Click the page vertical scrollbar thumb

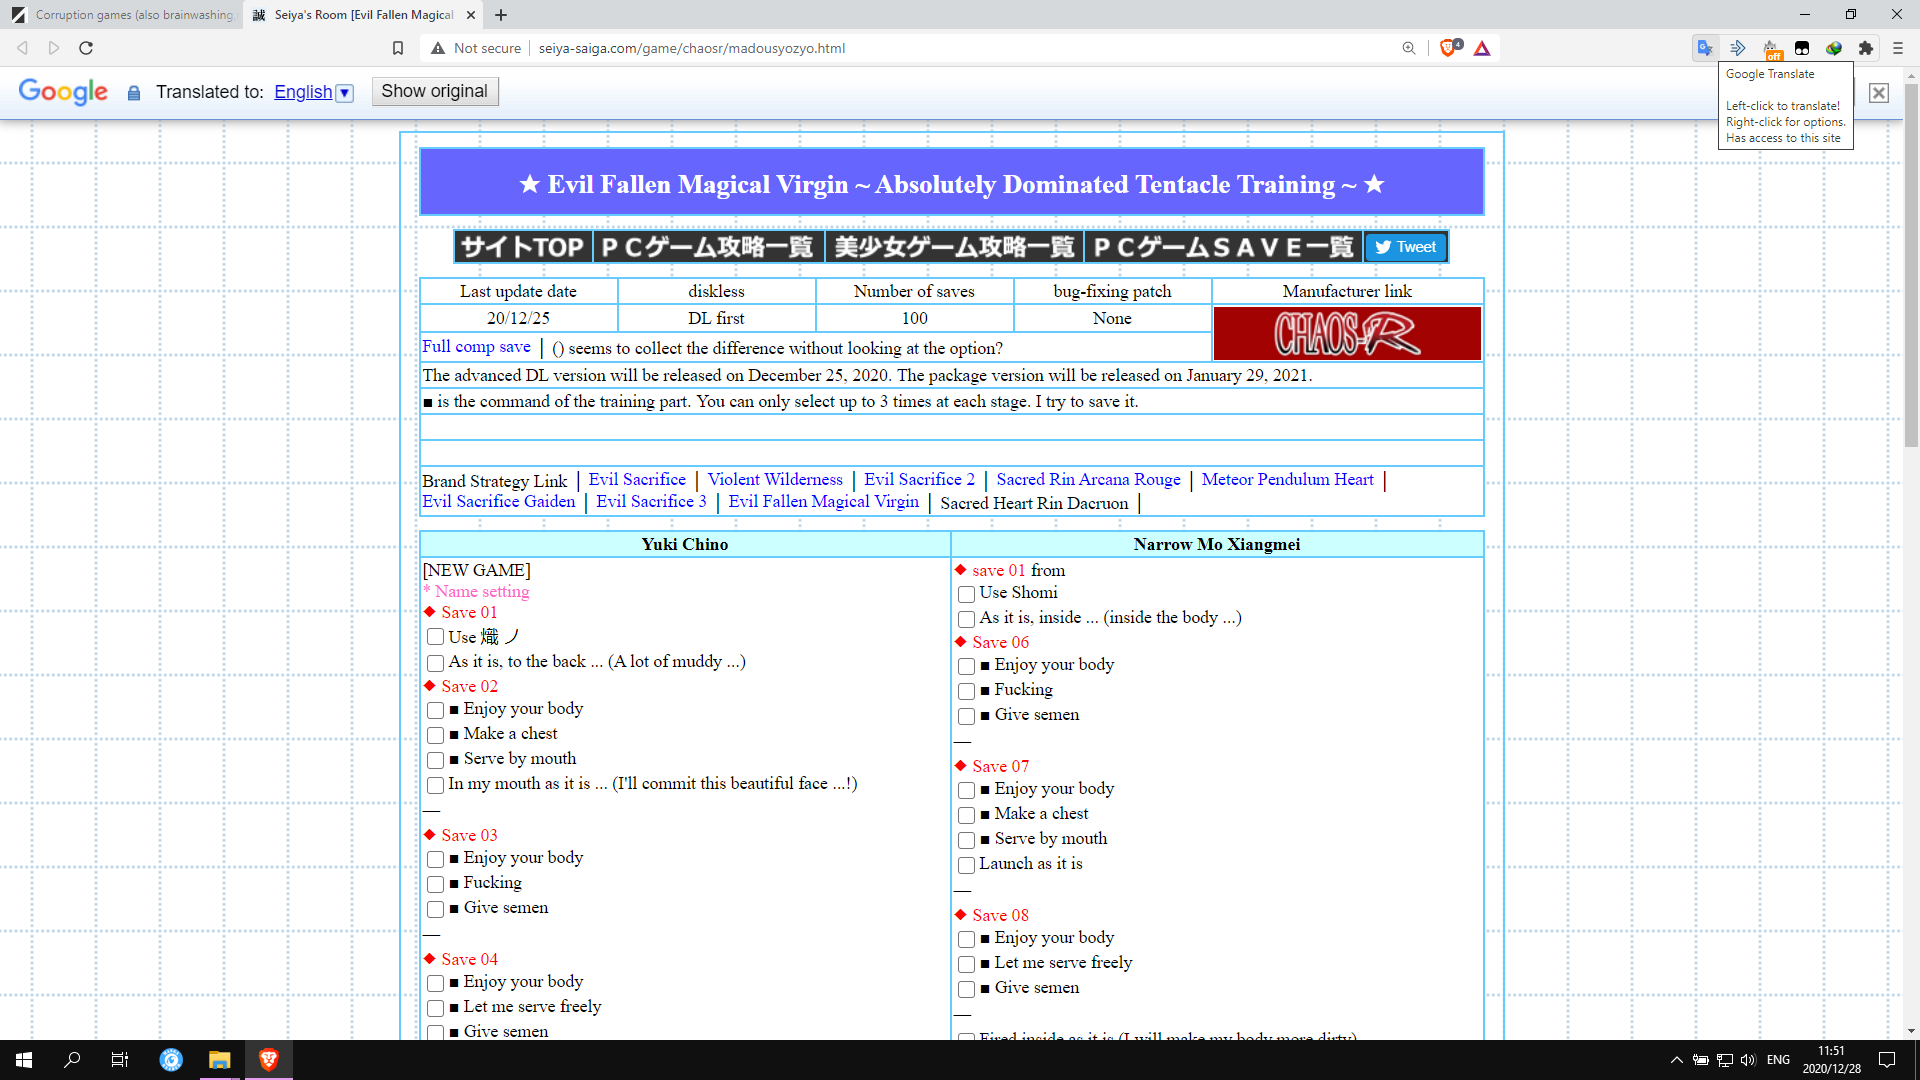pos(1911,265)
